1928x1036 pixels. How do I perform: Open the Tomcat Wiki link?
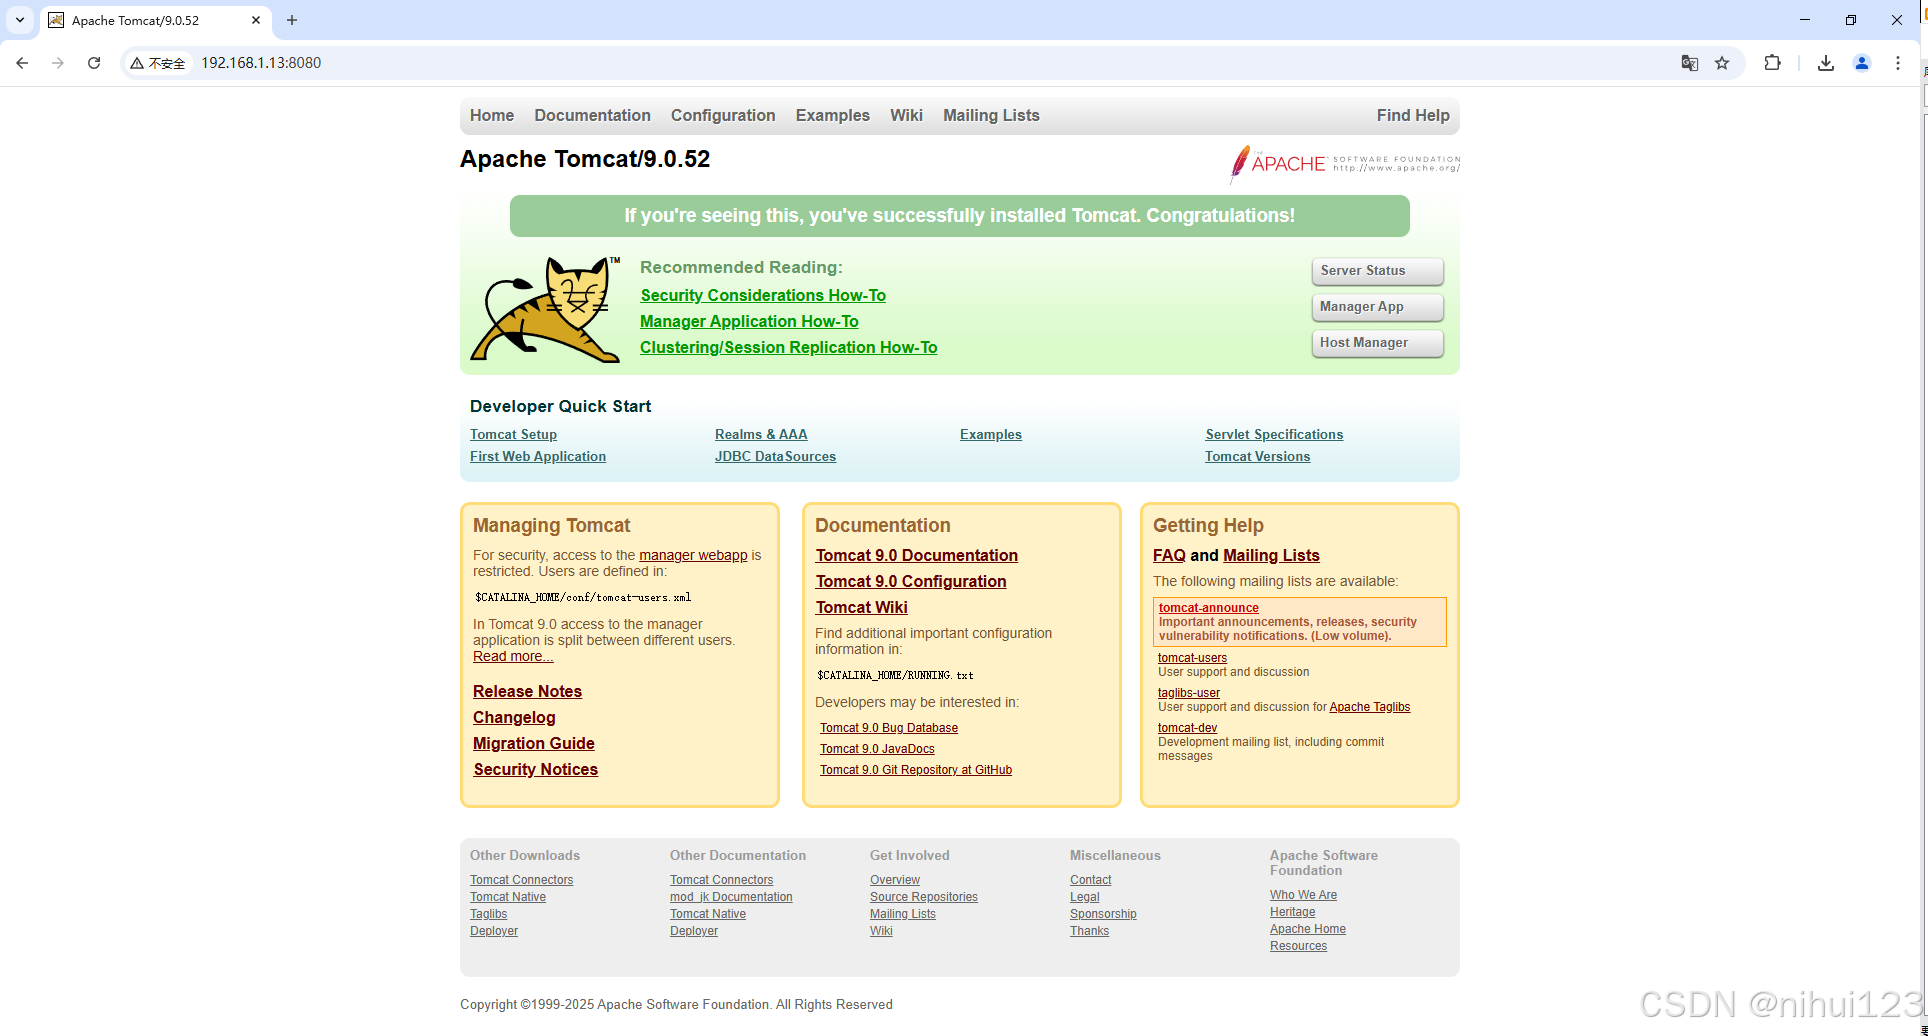(861, 608)
